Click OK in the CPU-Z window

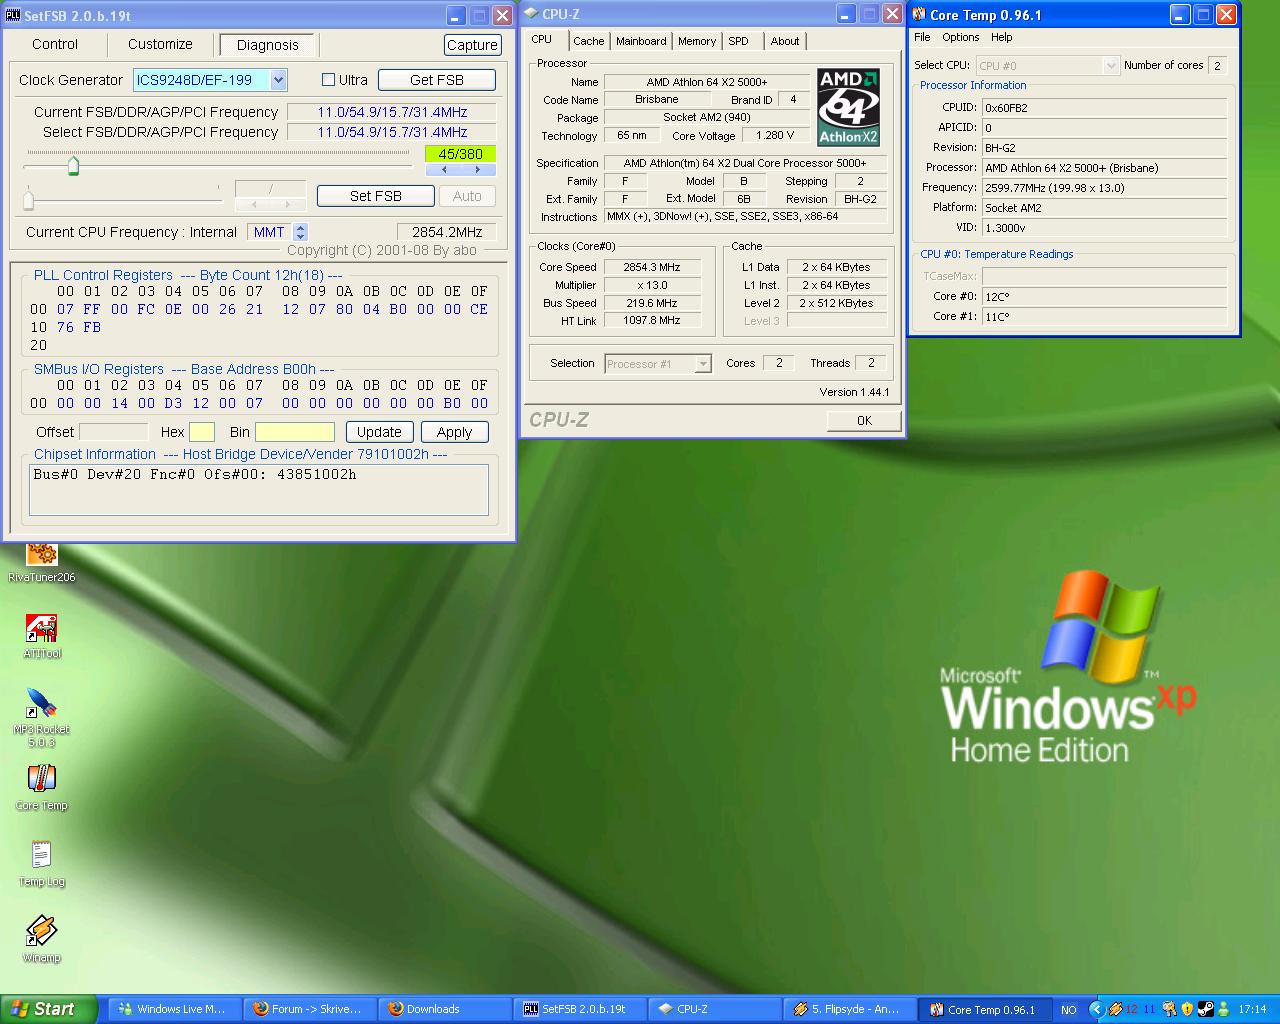click(864, 421)
